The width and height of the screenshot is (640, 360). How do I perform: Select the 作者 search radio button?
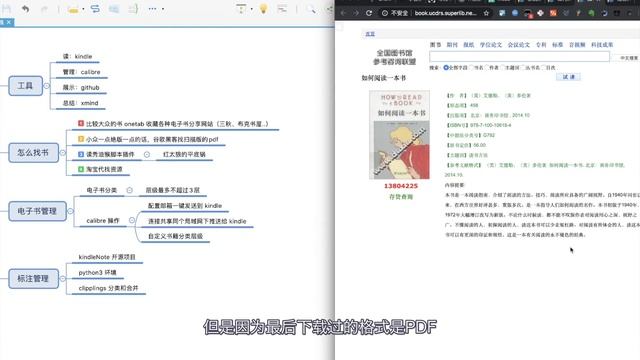click(x=487, y=67)
